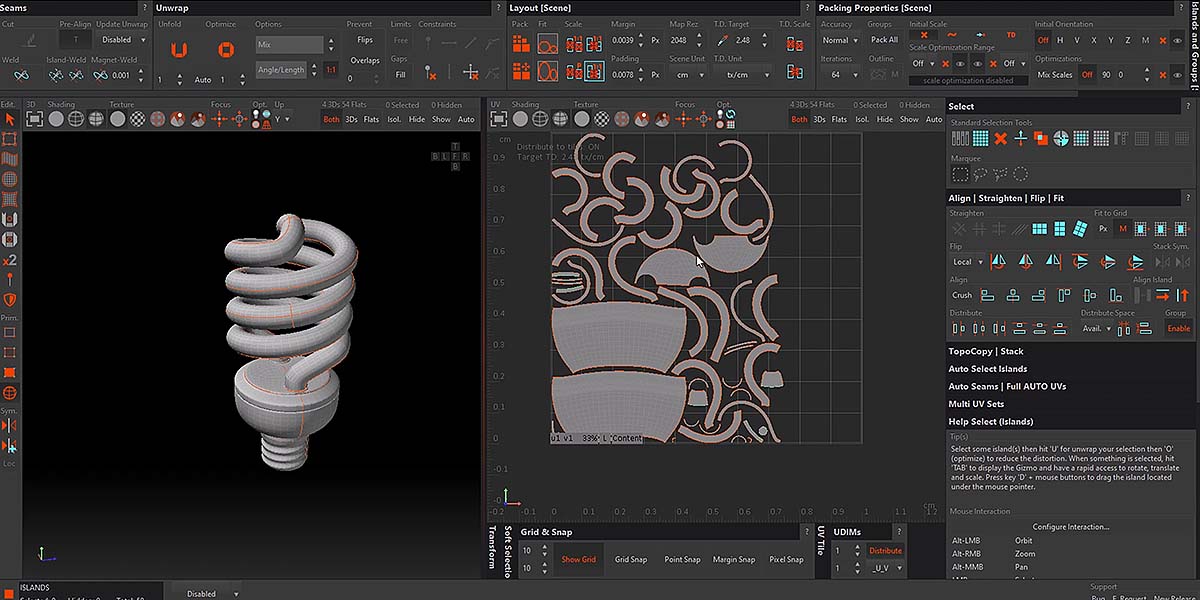Click the blue grid island selection icon
1200x600 pixels.
980,138
